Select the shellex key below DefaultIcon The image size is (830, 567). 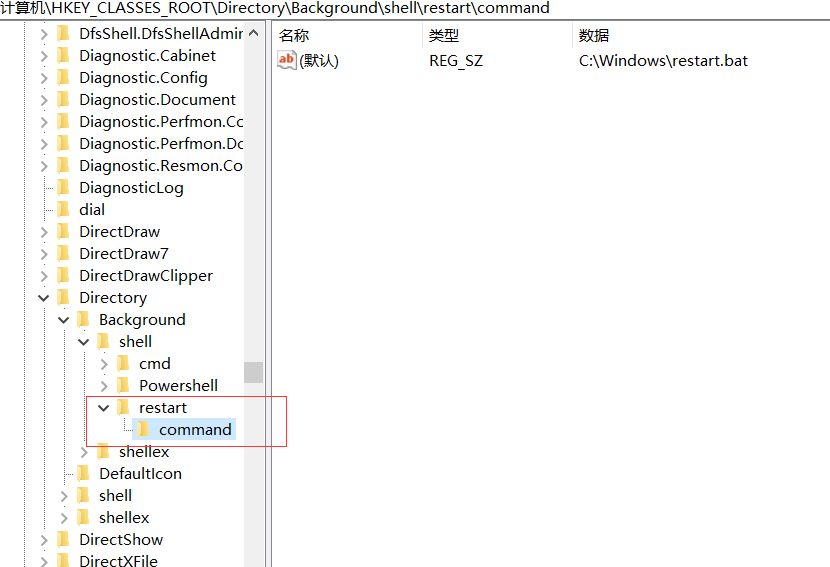coord(124,518)
